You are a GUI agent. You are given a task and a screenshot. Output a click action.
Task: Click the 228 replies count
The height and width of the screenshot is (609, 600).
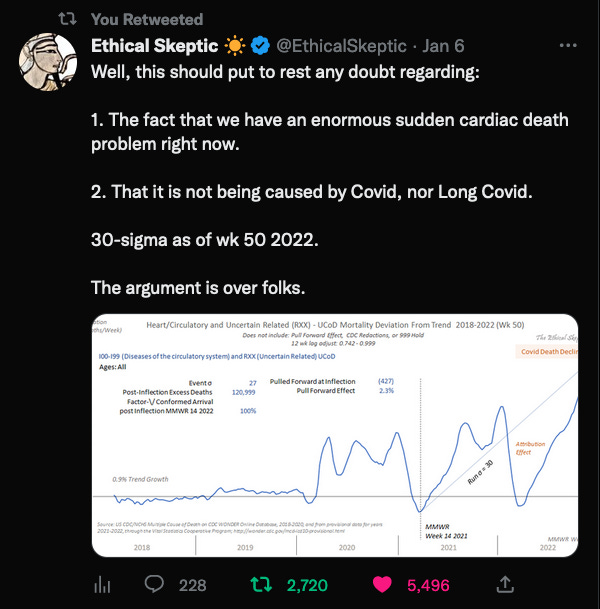(192, 583)
